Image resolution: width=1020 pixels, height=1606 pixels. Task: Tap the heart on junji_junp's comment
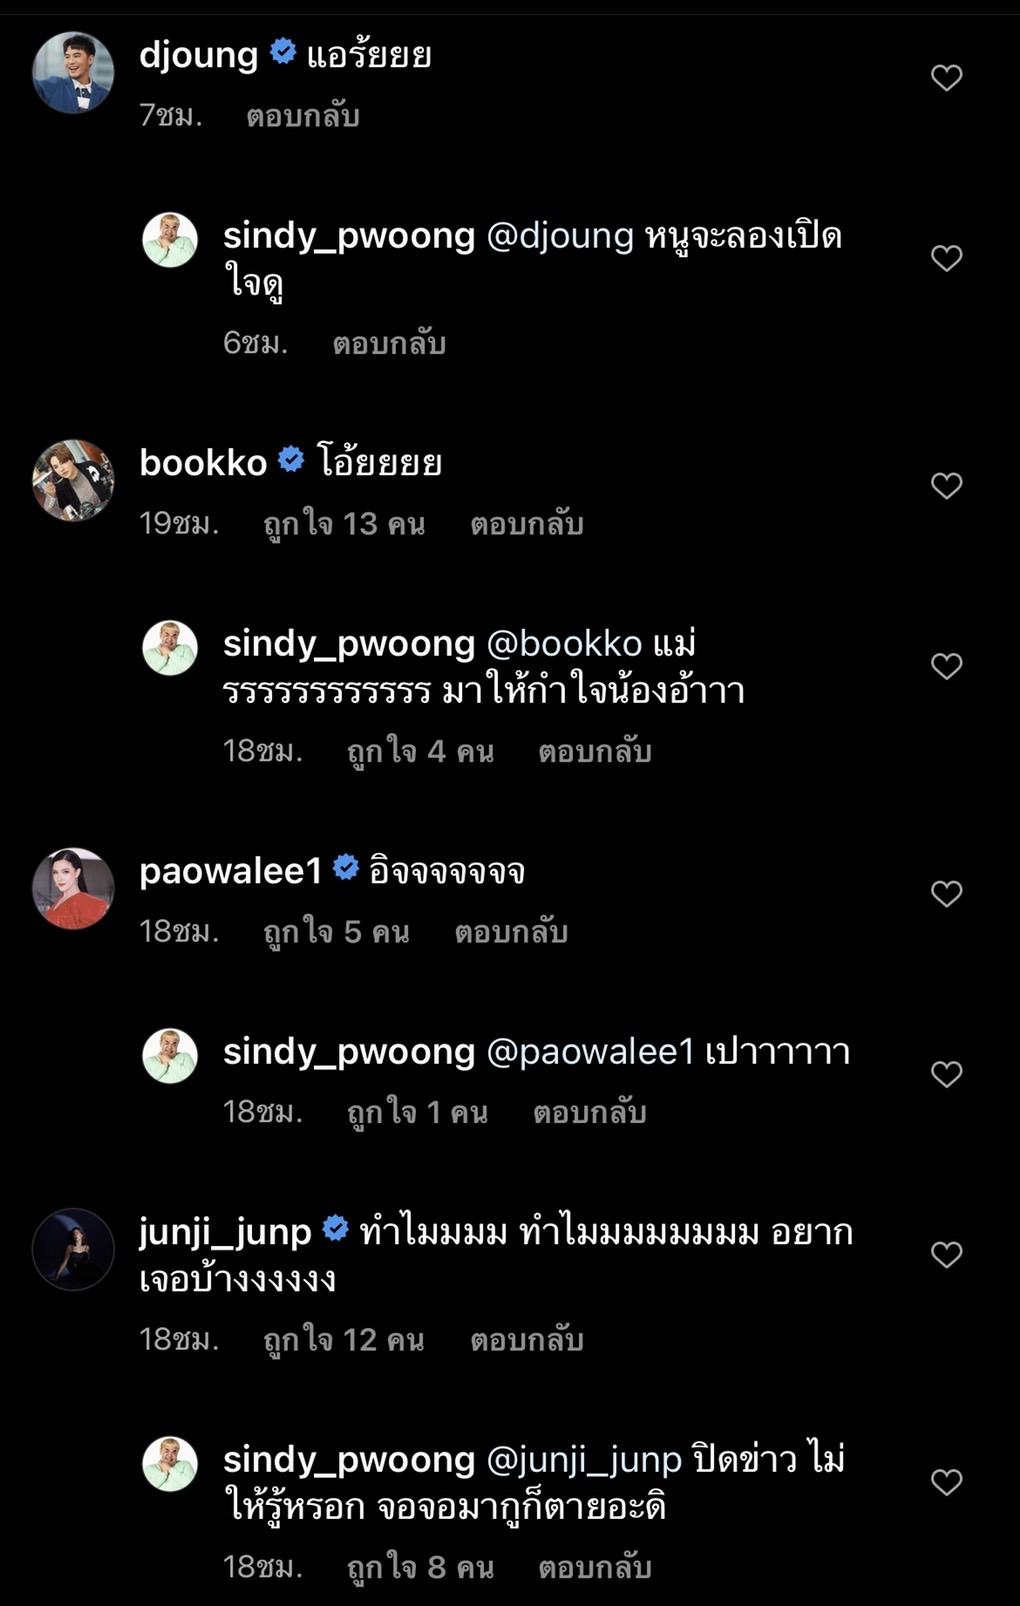click(946, 1255)
